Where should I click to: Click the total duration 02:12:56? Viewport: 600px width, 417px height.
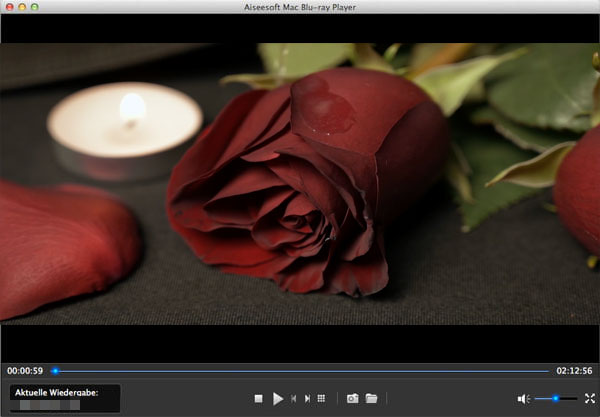click(x=575, y=371)
